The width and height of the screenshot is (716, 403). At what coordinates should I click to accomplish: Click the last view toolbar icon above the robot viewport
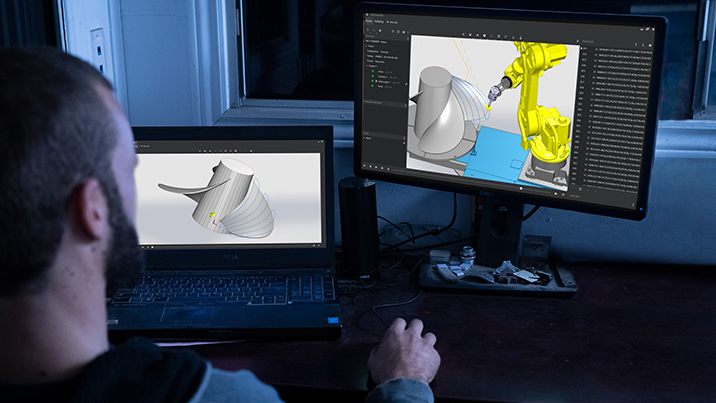point(521,37)
